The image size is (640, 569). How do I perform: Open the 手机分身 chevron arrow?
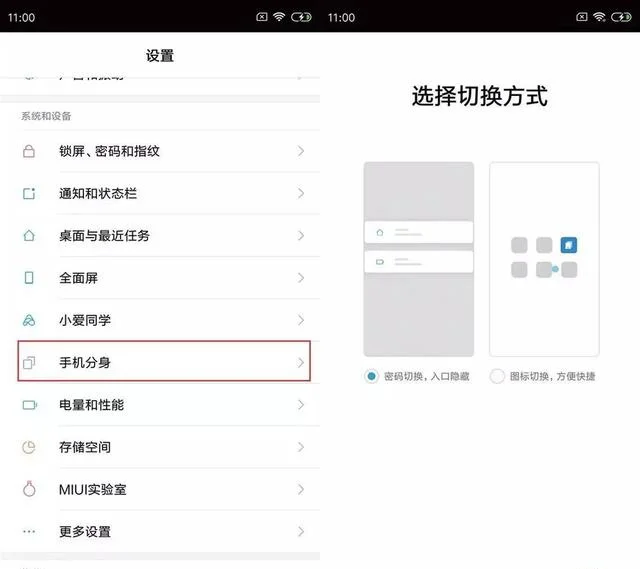pyautogui.click(x=300, y=362)
